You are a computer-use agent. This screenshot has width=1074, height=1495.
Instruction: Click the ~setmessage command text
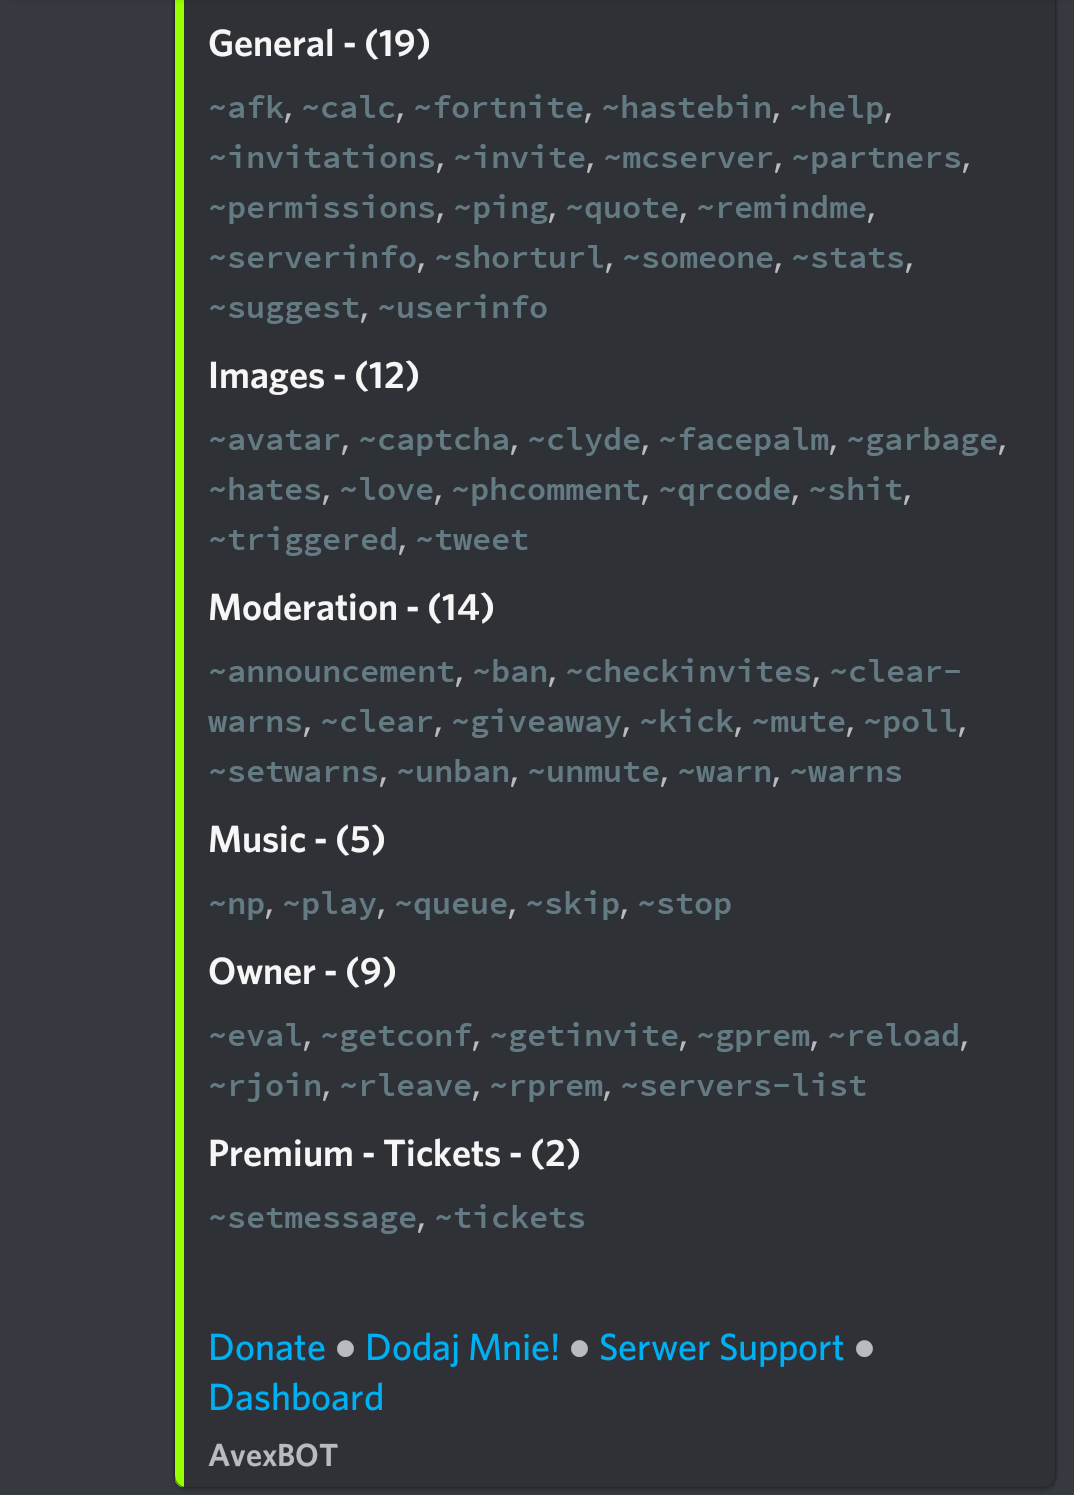[313, 1218]
